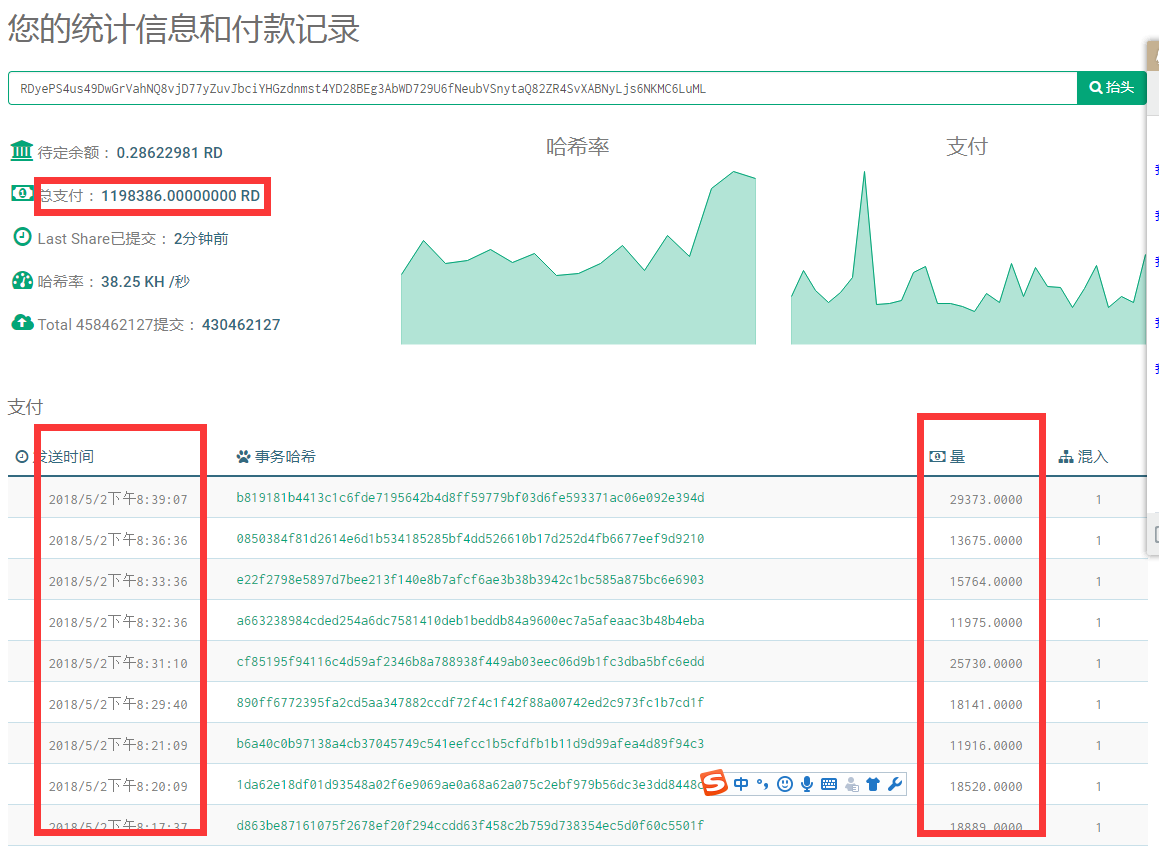Click the cloud upload icon beside Total submissions
Screen dimensions: 1159x850
(x=22, y=322)
